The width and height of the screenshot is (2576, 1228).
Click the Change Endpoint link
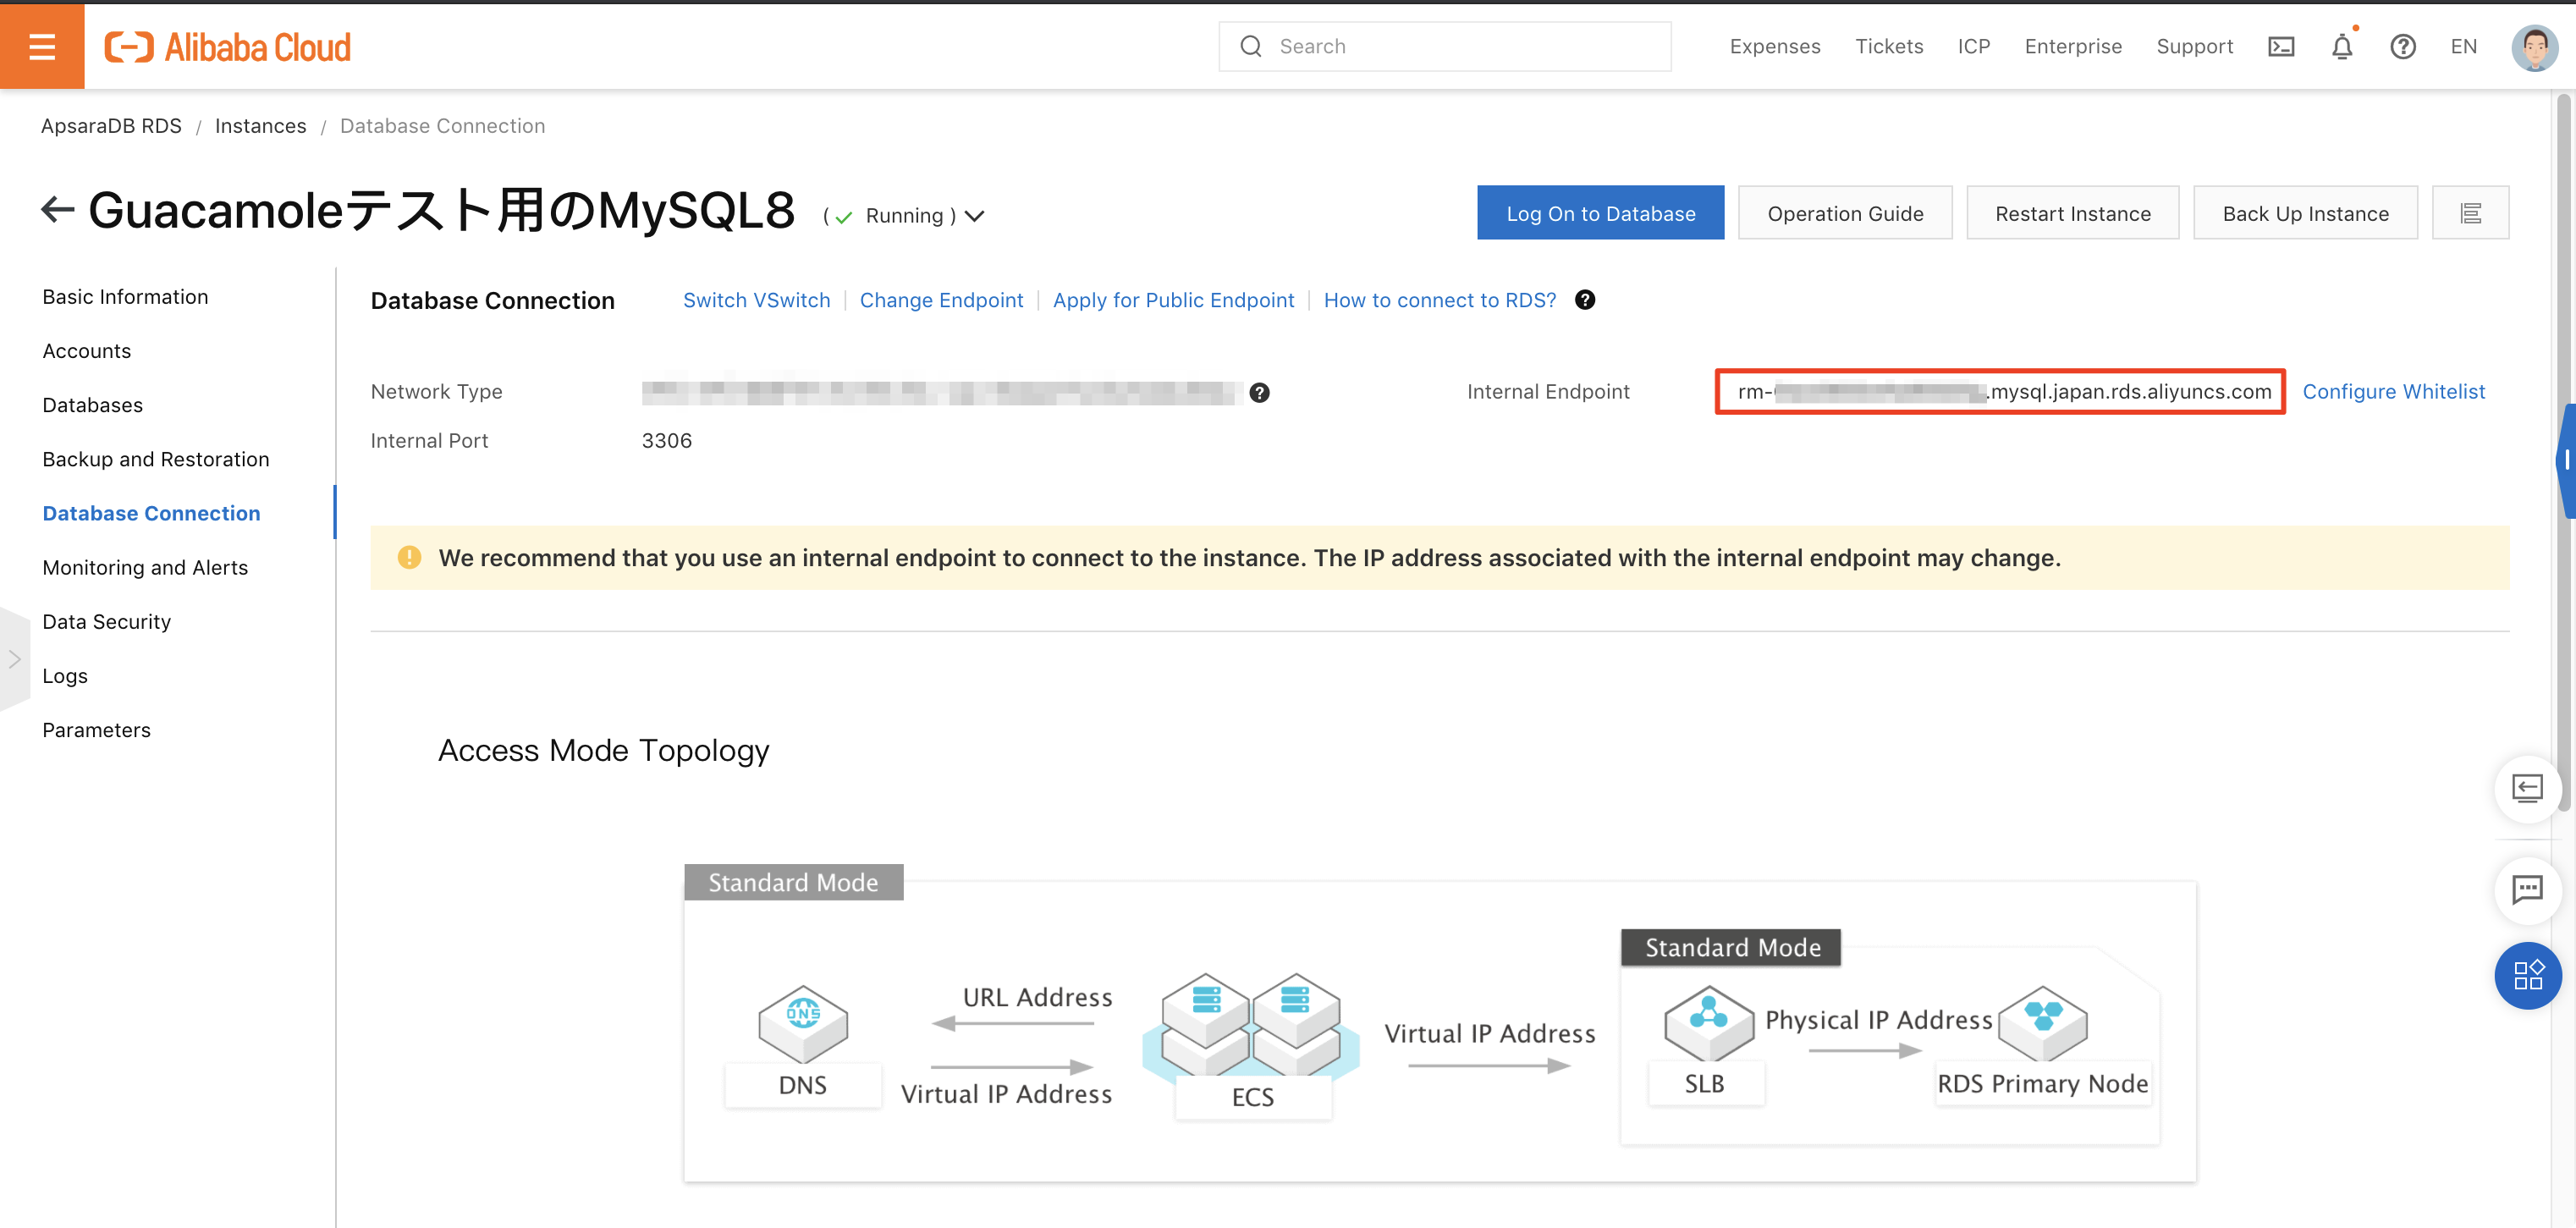941,300
